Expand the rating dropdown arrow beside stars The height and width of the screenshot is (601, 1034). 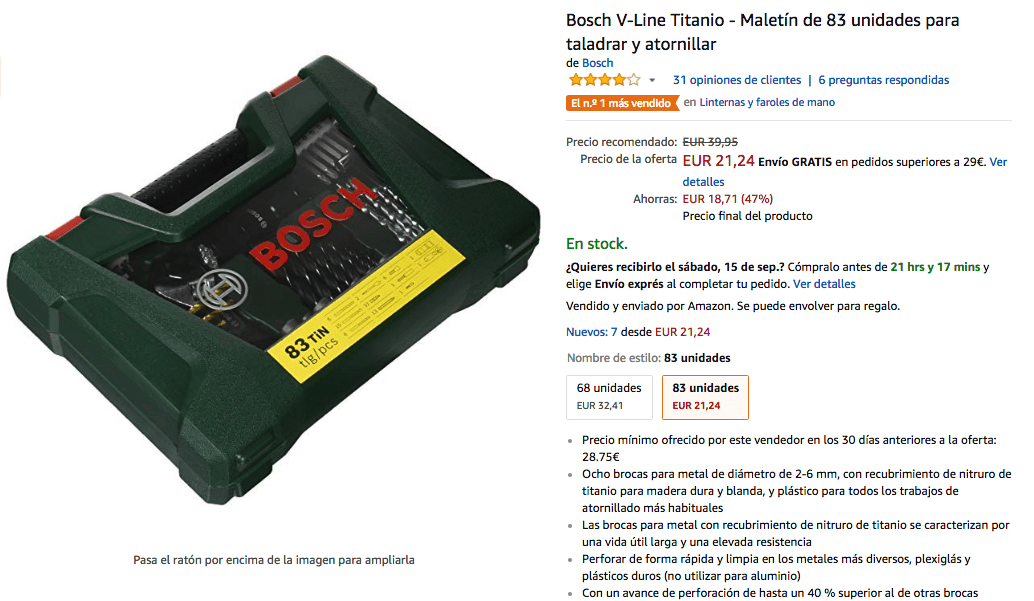tap(652, 80)
